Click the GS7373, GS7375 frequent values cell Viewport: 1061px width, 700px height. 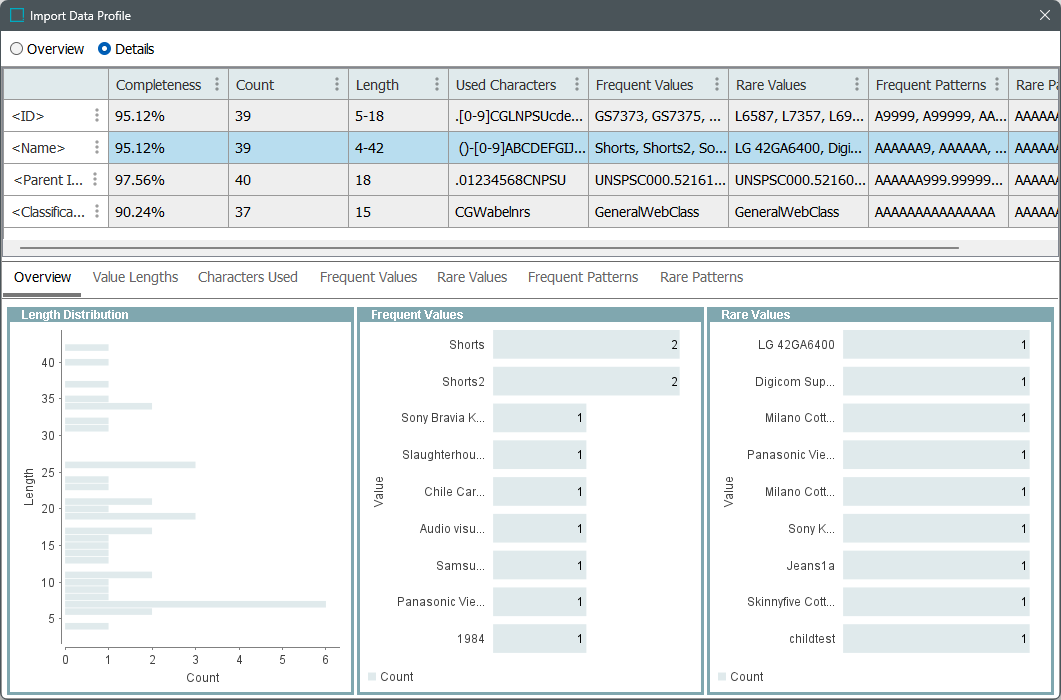coord(658,116)
